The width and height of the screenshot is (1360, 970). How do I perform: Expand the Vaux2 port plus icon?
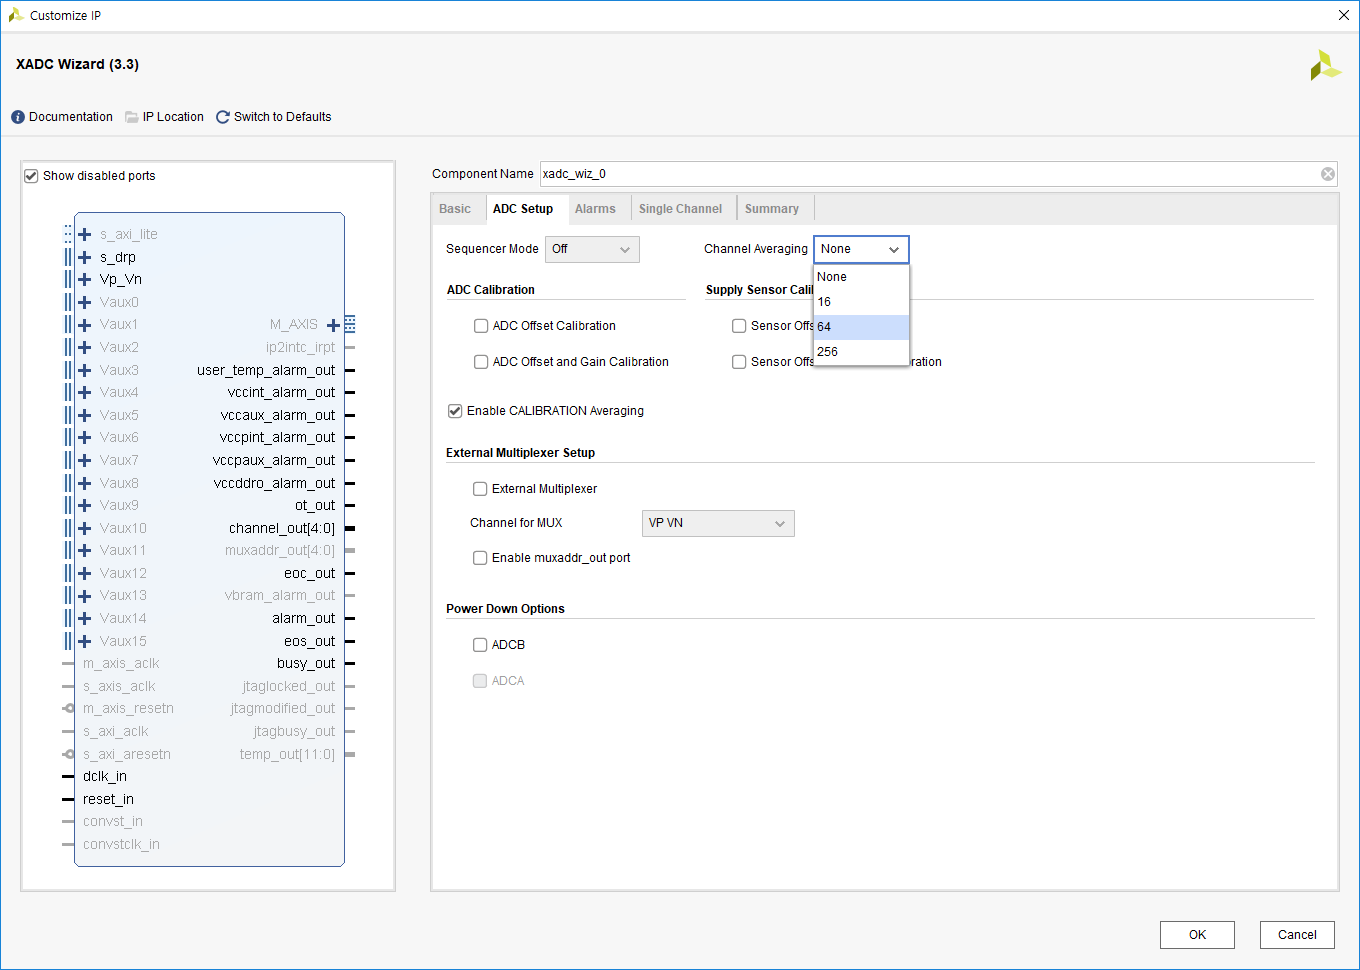point(85,347)
